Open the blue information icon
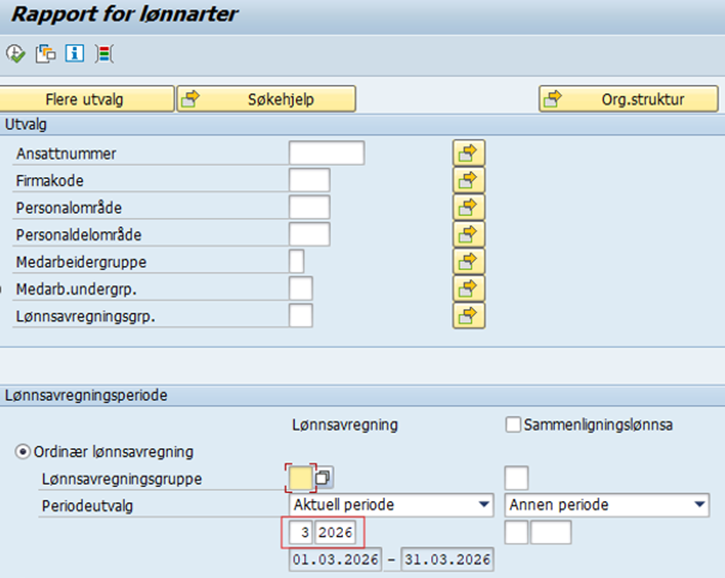This screenshot has width=725, height=578. click(74, 54)
